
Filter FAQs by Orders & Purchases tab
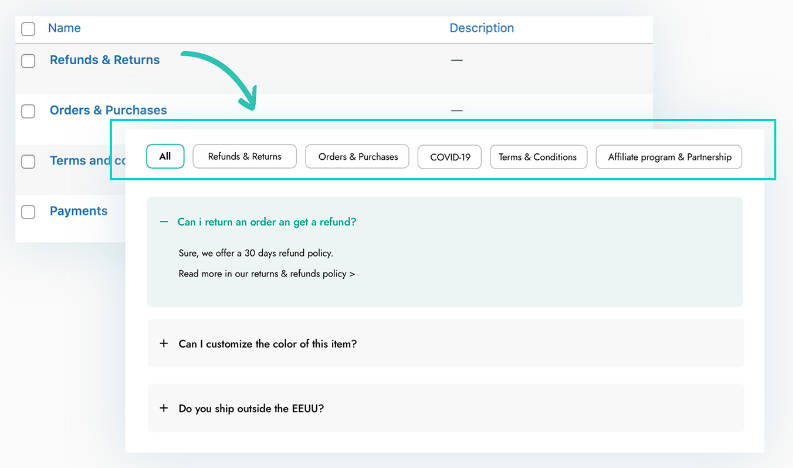[357, 157]
